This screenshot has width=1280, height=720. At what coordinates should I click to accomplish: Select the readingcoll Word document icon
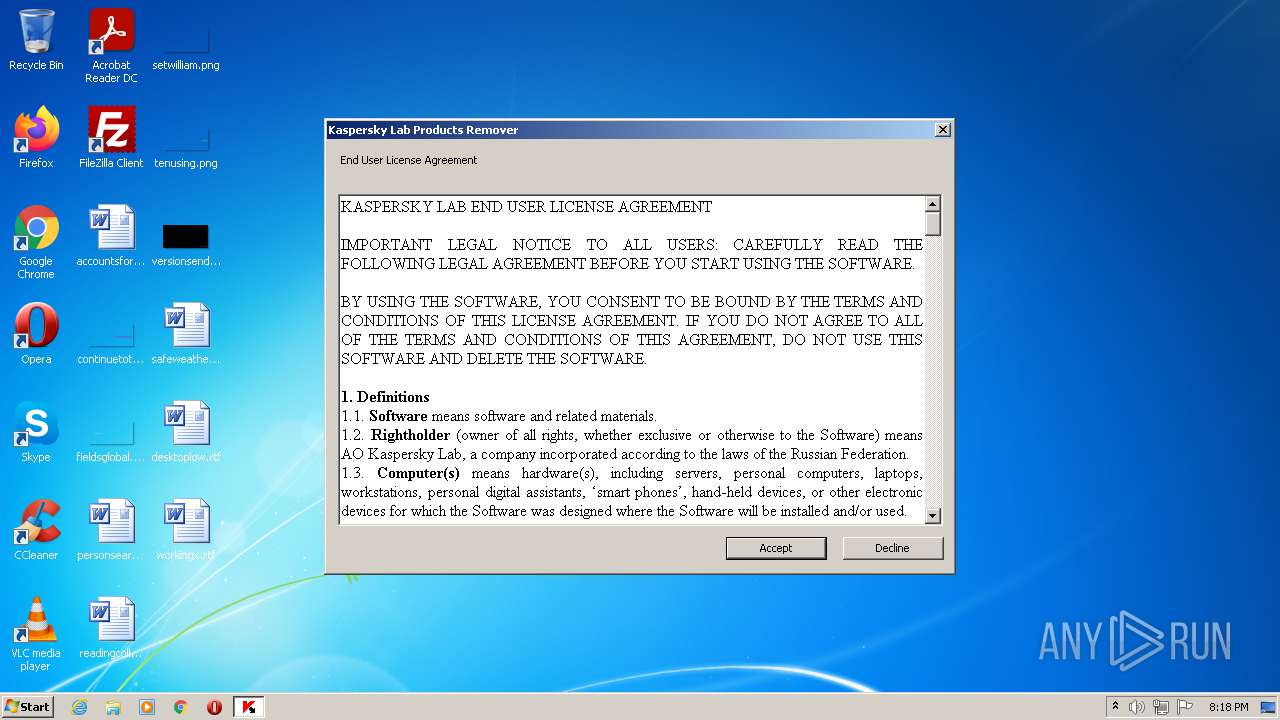click(111, 628)
